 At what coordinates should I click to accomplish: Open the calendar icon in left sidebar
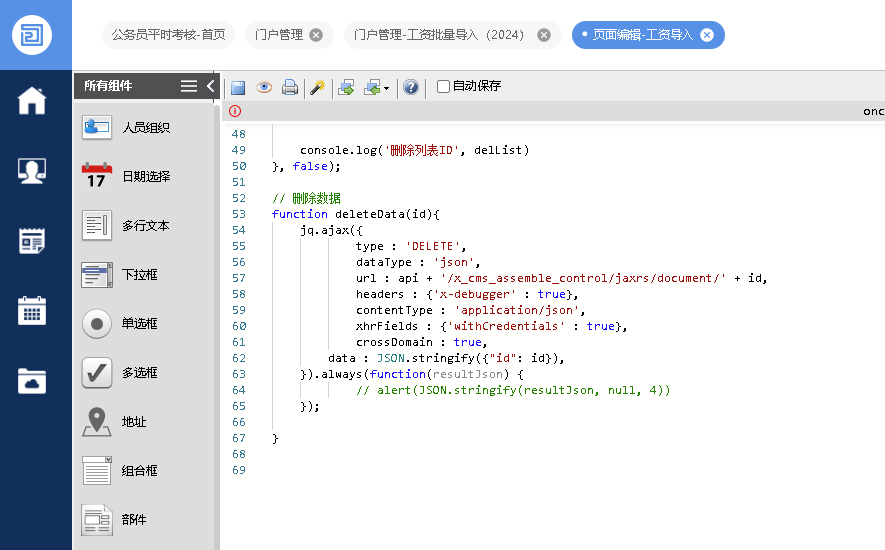(32, 310)
